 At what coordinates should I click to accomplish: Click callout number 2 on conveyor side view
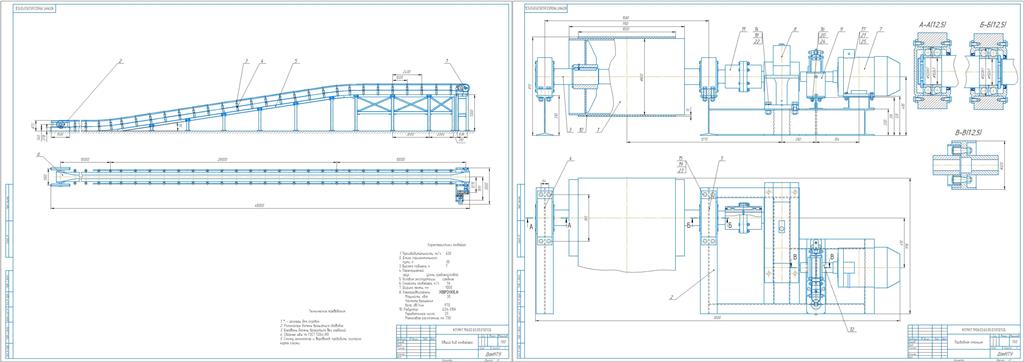(x=121, y=61)
